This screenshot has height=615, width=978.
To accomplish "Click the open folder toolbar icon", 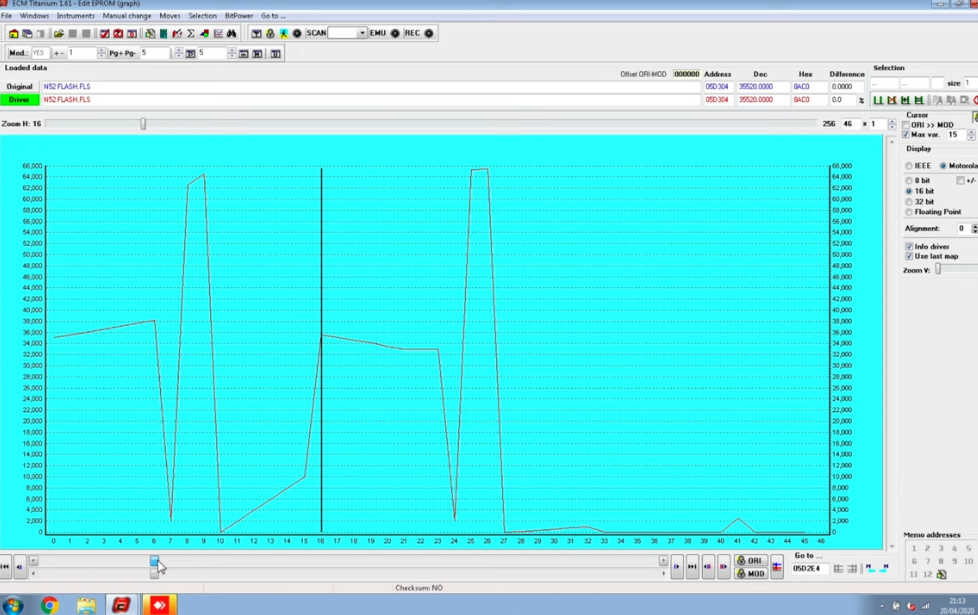I will tap(59, 34).
